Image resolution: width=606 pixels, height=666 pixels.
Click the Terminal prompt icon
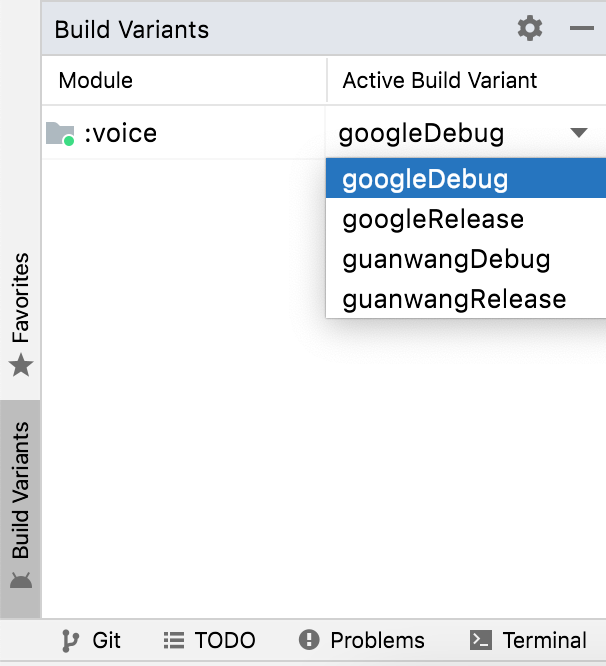point(481,640)
